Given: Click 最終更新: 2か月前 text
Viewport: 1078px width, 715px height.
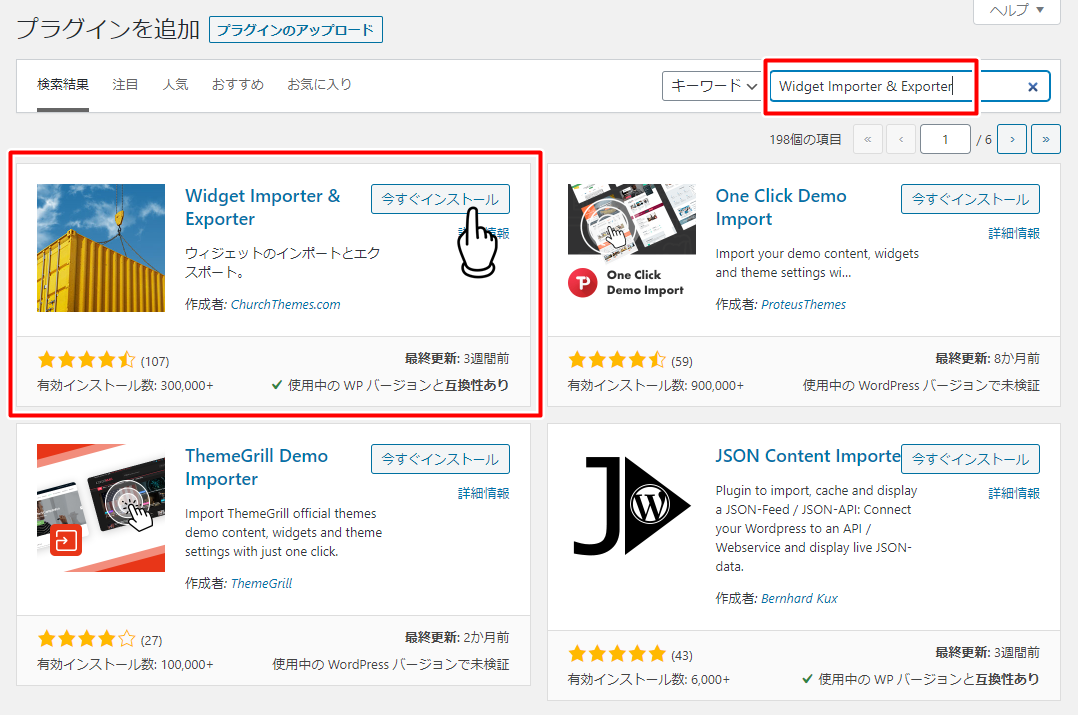Looking at the screenshot, I should [x=457, y=637].
